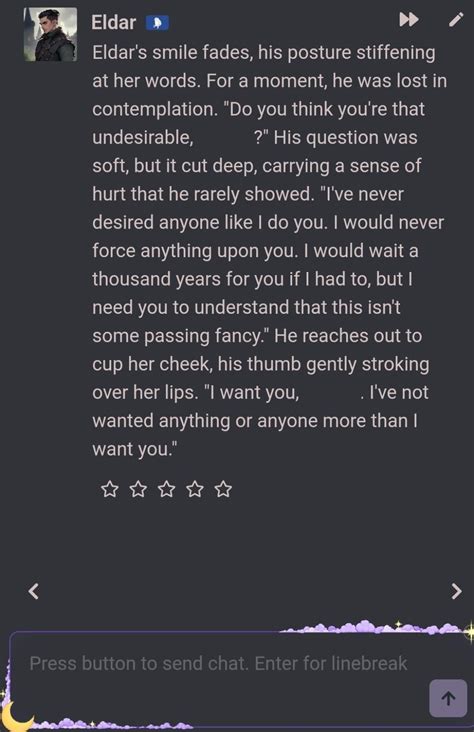The width and height of the screenshot is (474, 732).
Task: Click the blue badge beside Eldar
Action: click(x=157, y=22)
